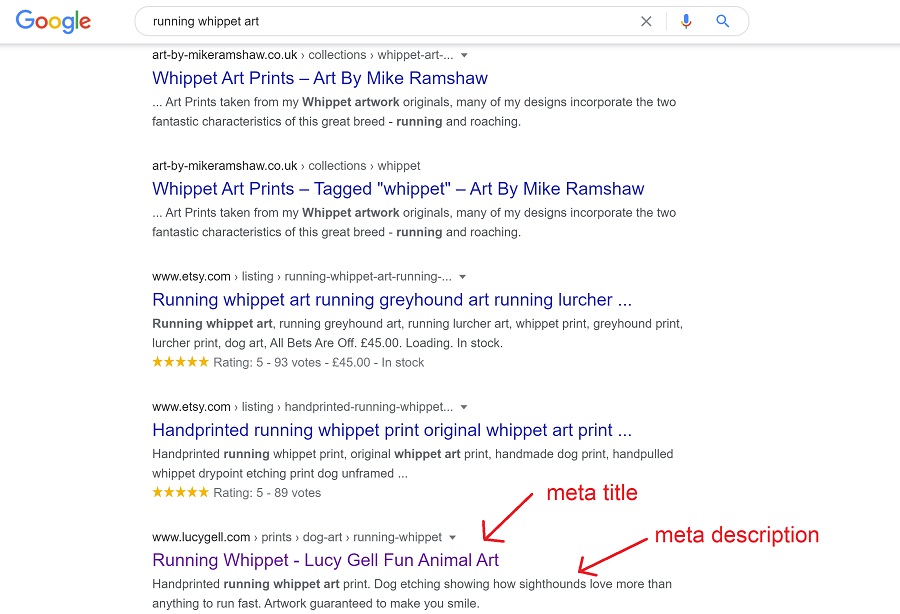900x614 pixels.
Task: Expand dropdown arrow beside lucygell.com running-whippet URL
Action: point(452,538)
